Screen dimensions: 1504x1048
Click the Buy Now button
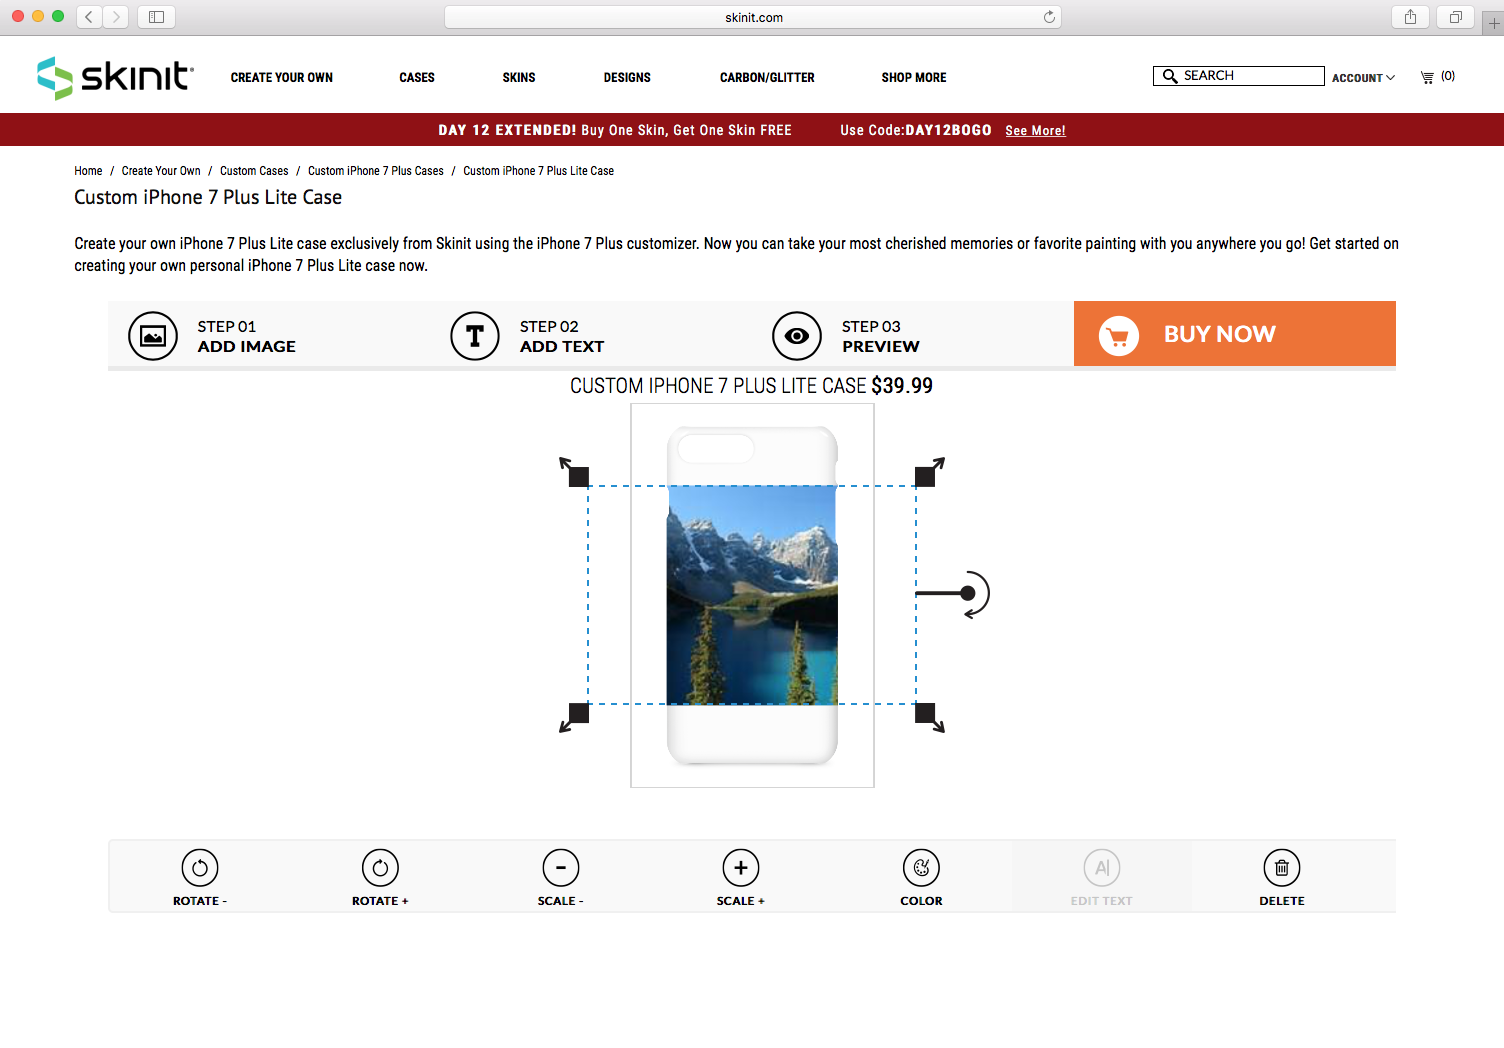click(1235, 334)
